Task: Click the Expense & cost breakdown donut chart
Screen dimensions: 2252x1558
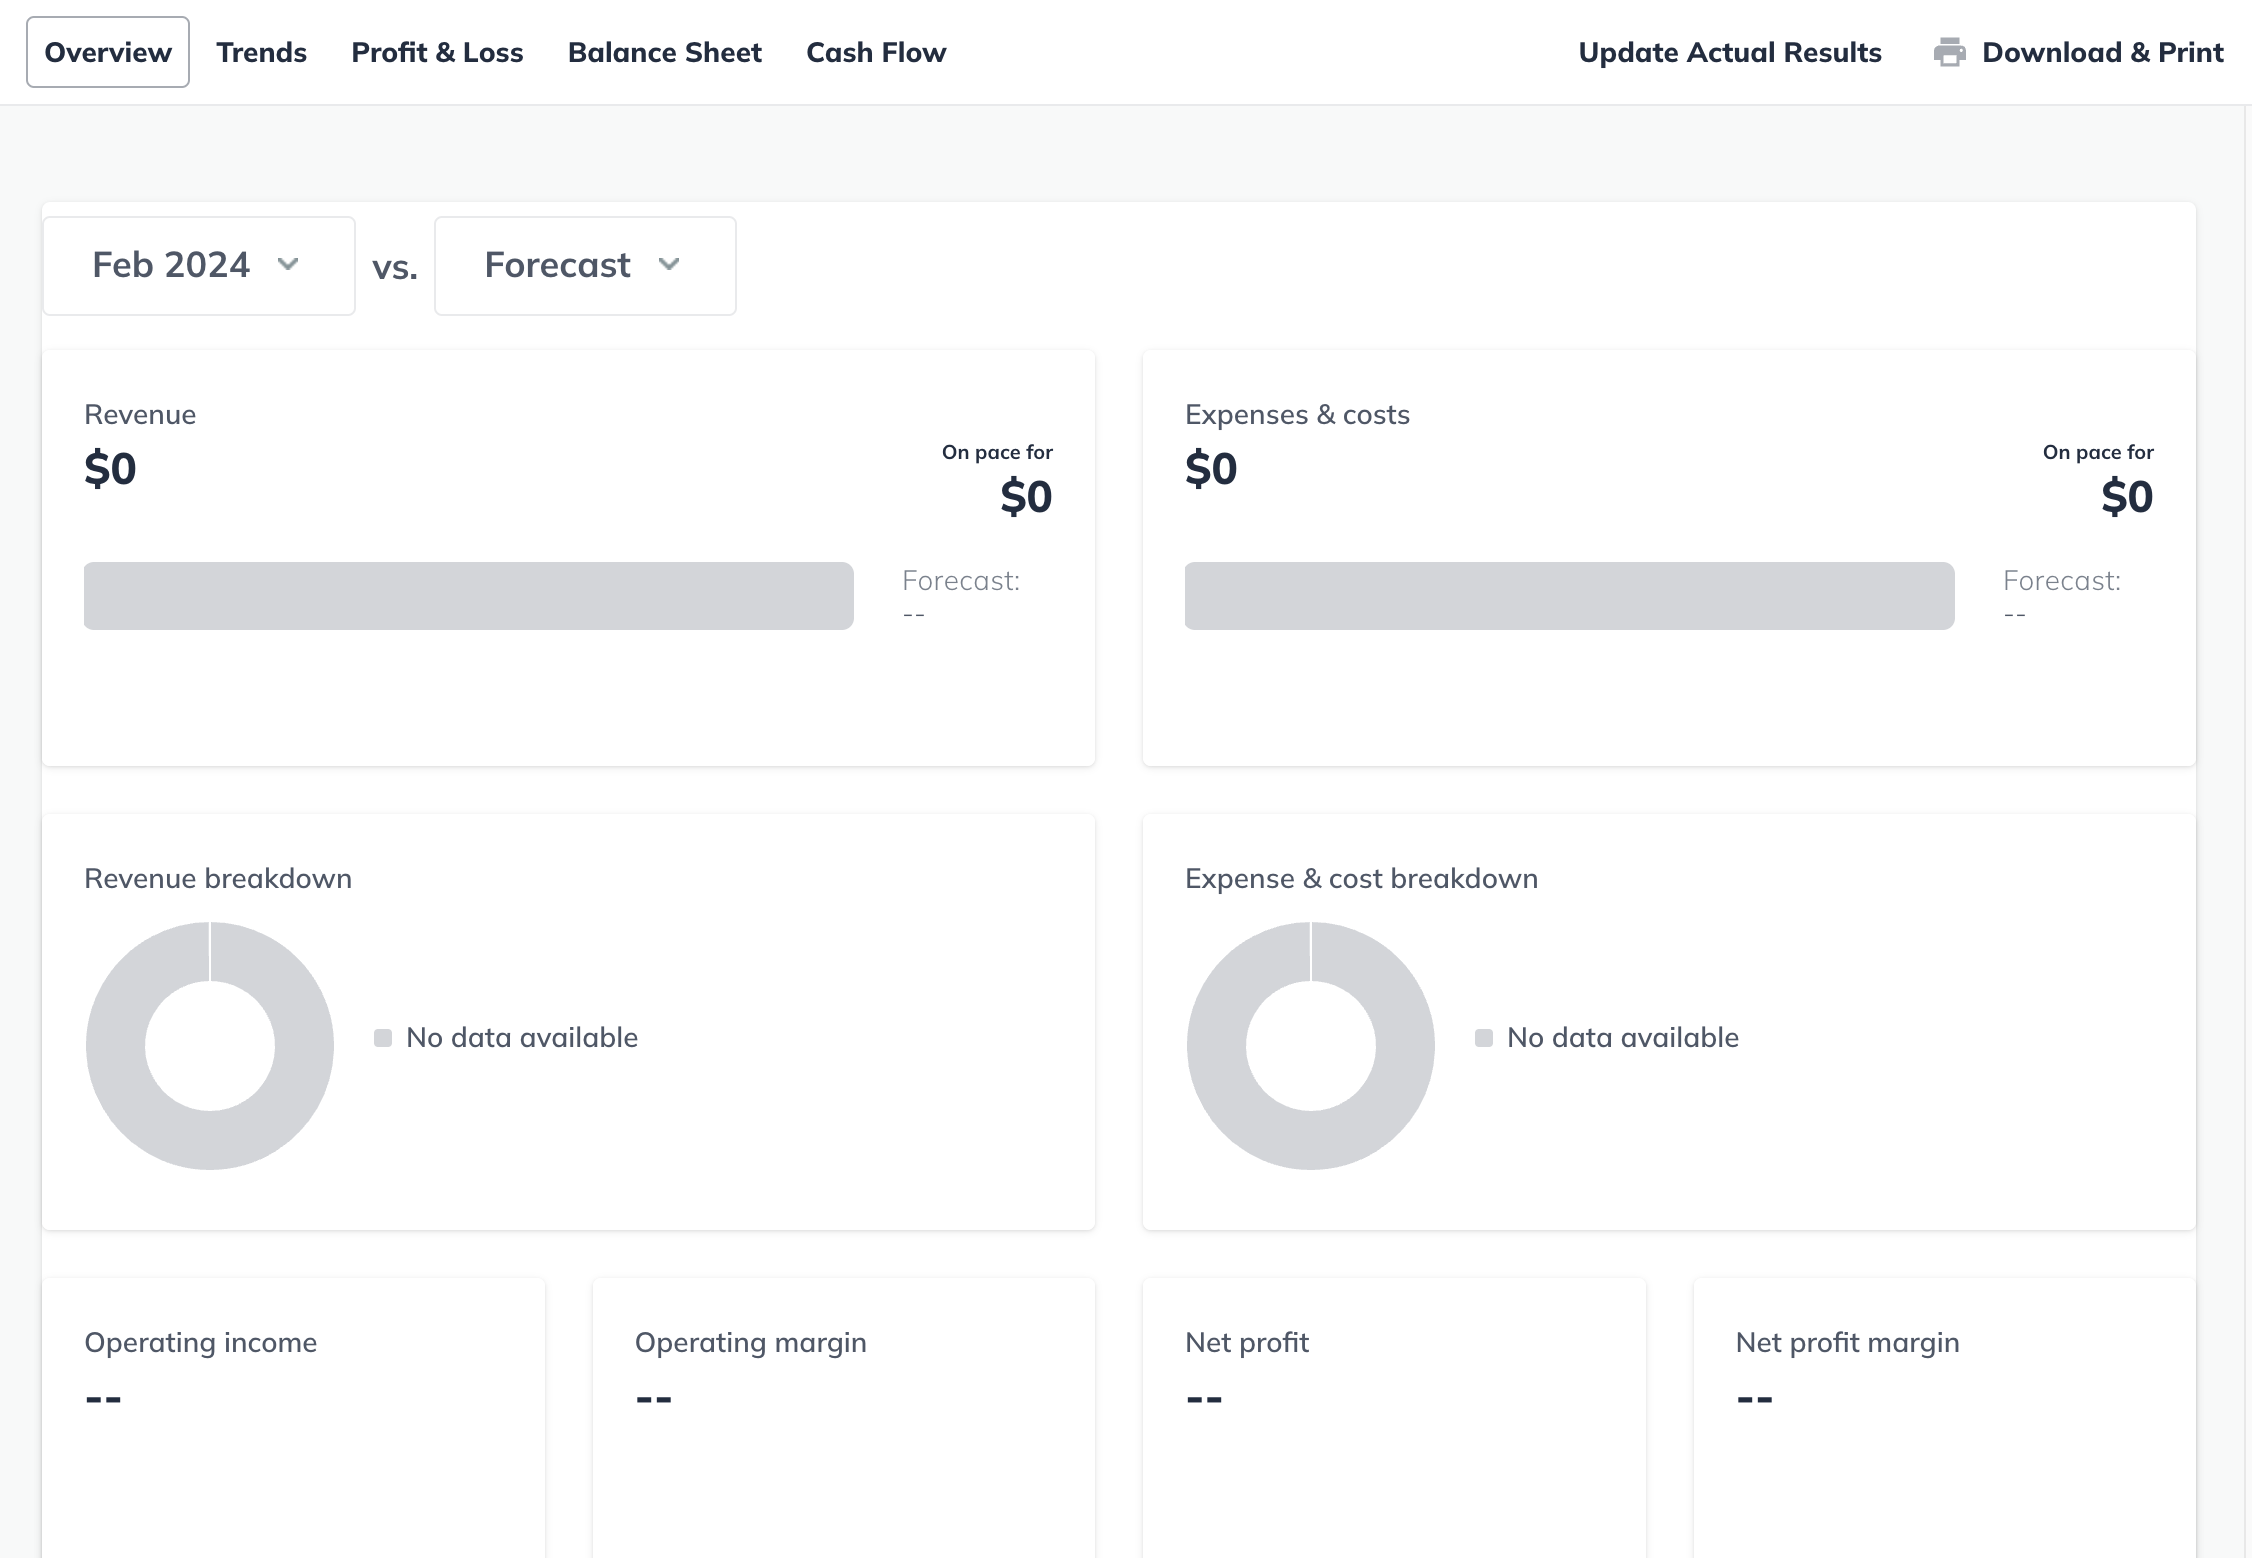Action: coord(1310,1044)
